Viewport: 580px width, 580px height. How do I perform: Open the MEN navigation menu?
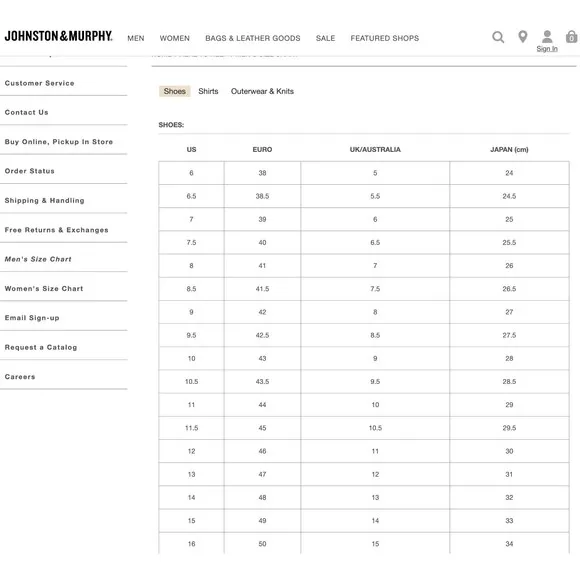point(136,38)
